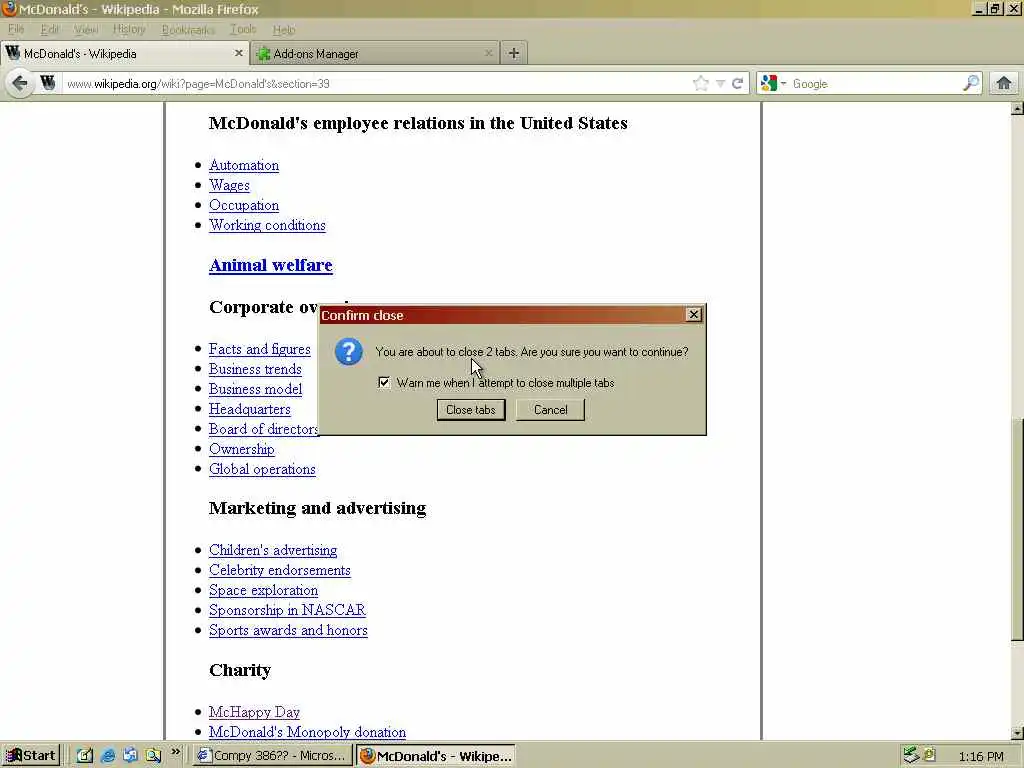Reload the page with the refresh icon
This screenshot has height=768, width=1024.
[737, 84]
